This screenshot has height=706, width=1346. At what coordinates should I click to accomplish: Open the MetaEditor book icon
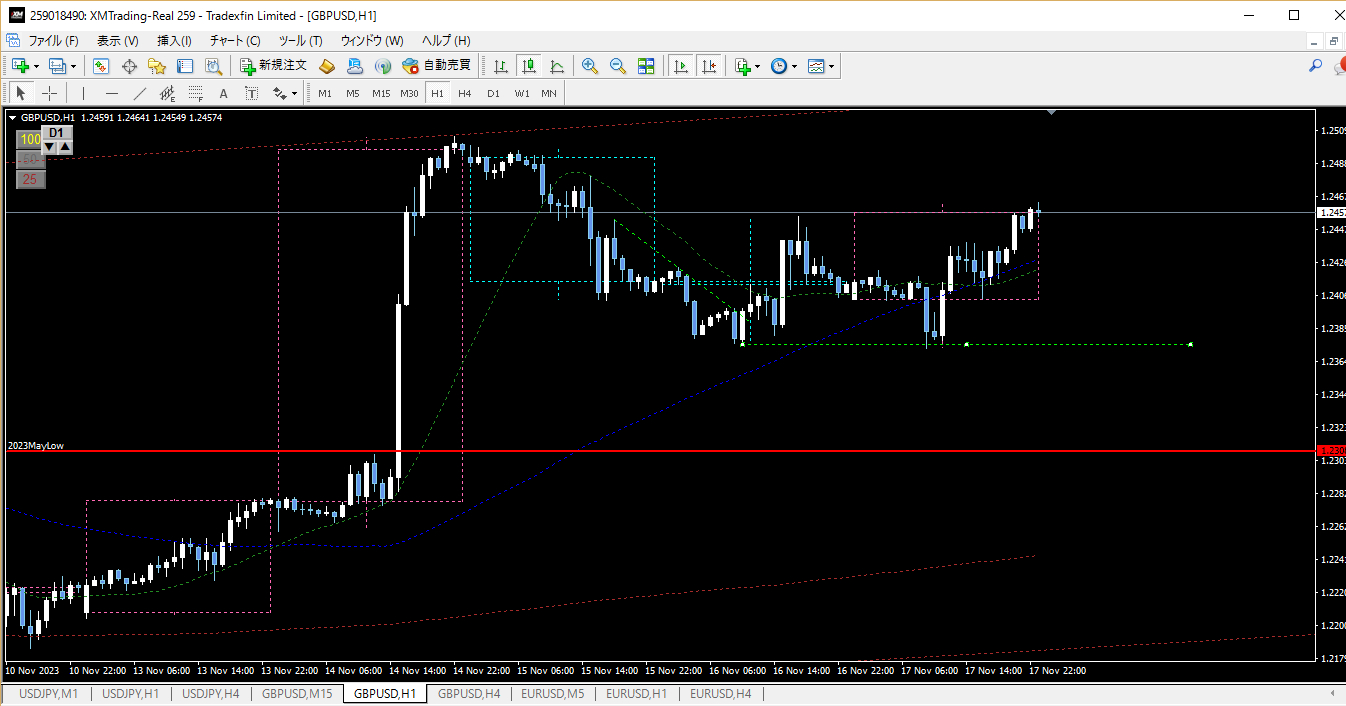pyautogui.click(x=327, y=66)
